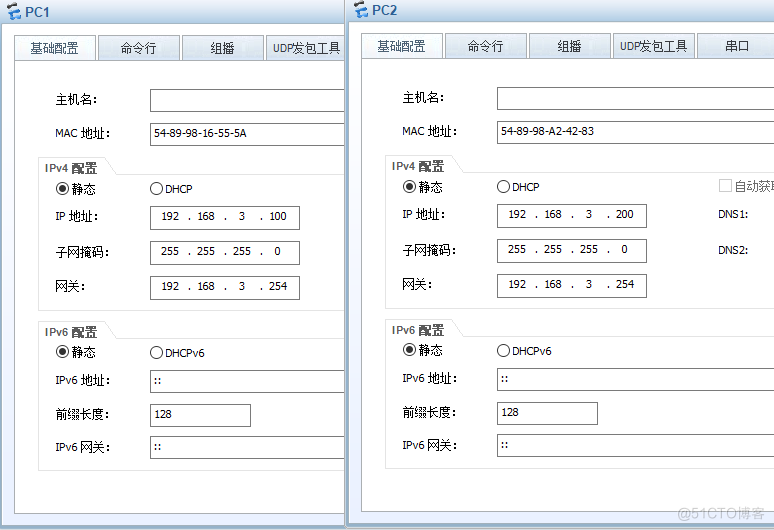
Task: Select IPv4 静态 radio in PC2
Action: point(409,187)
